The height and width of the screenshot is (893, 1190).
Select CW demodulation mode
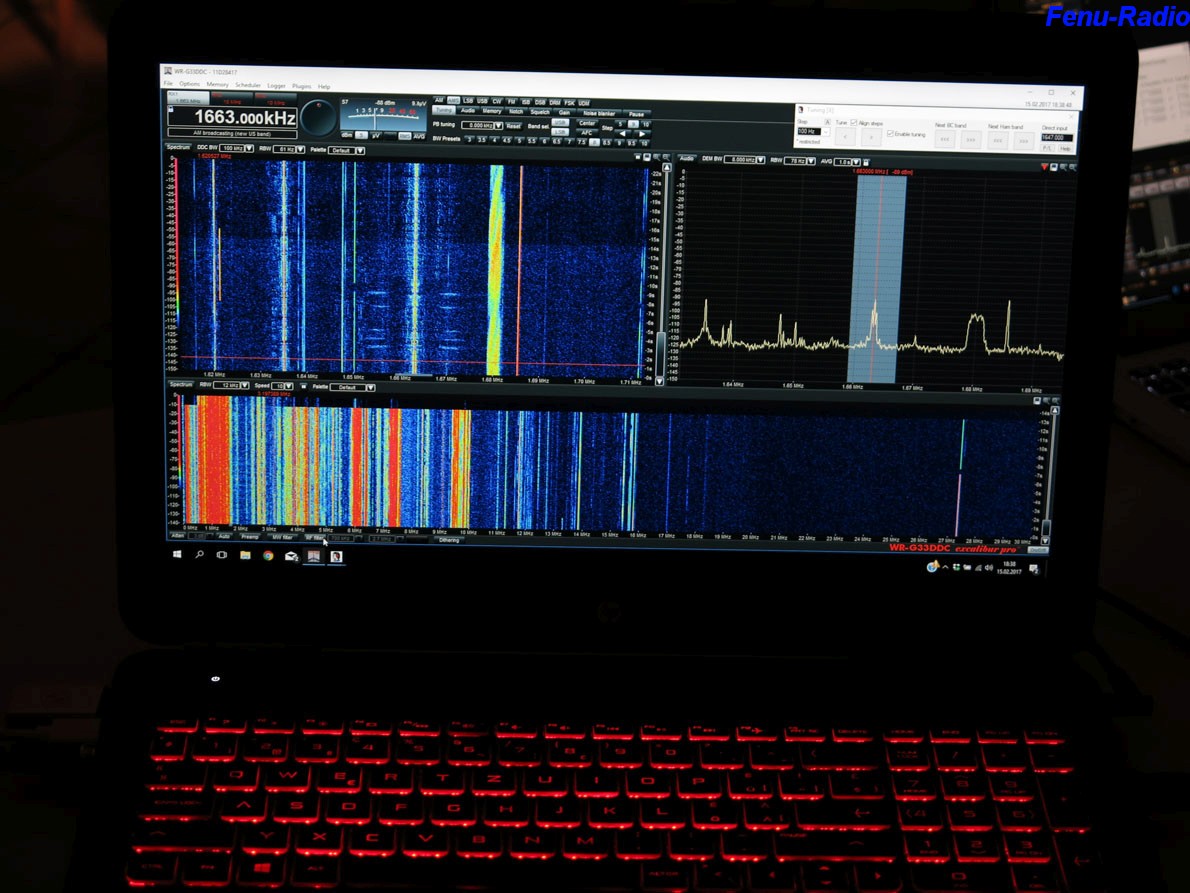point(496,102)
